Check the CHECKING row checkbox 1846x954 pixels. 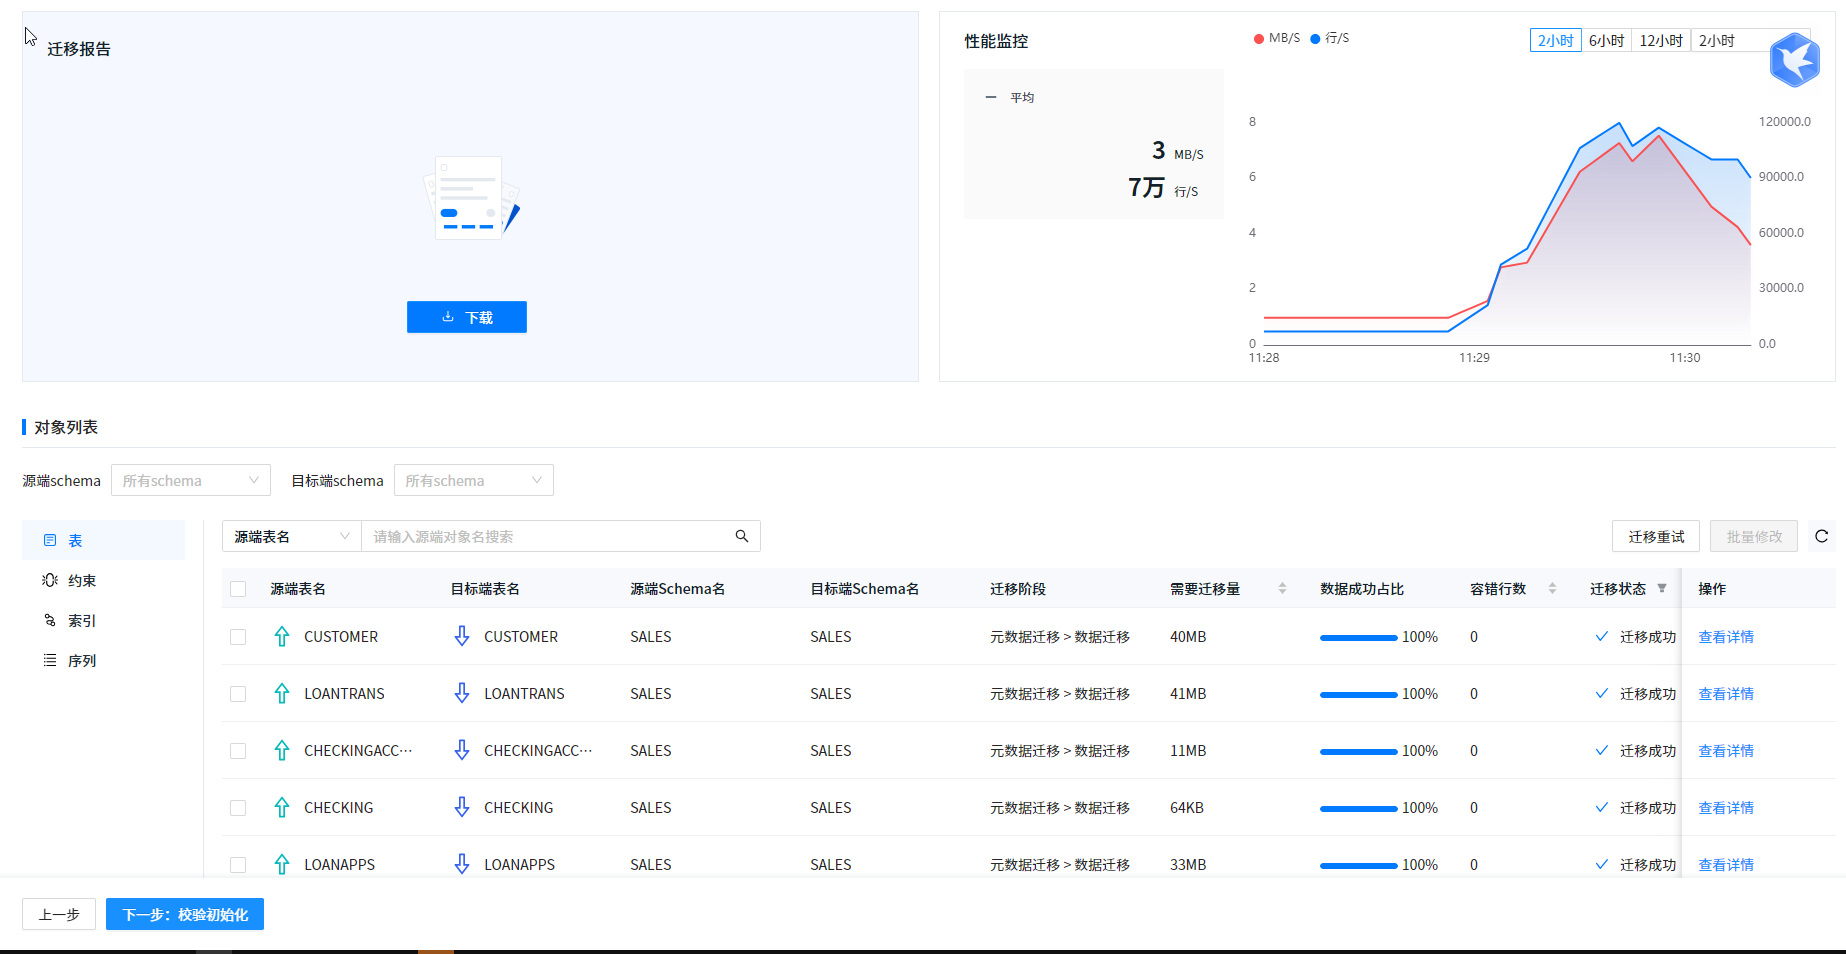[238, 808]
